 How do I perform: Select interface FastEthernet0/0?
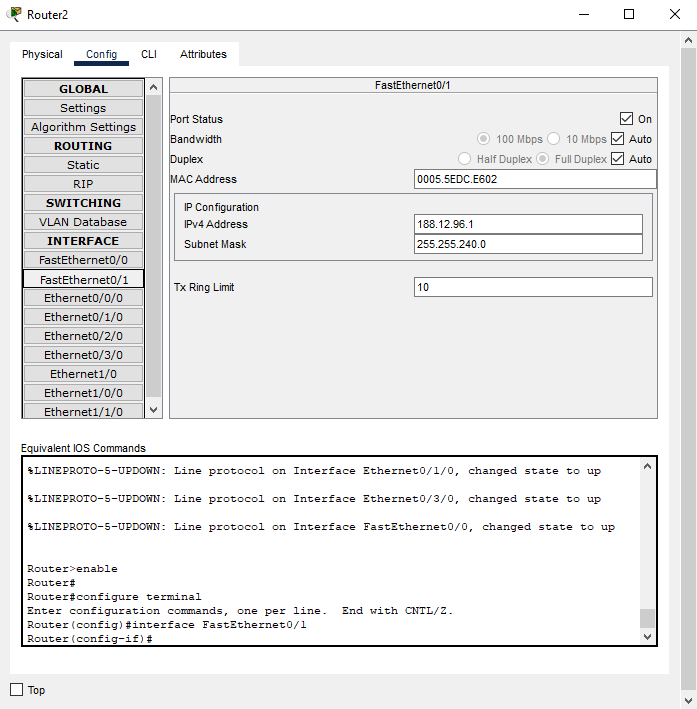click(83, 260)
